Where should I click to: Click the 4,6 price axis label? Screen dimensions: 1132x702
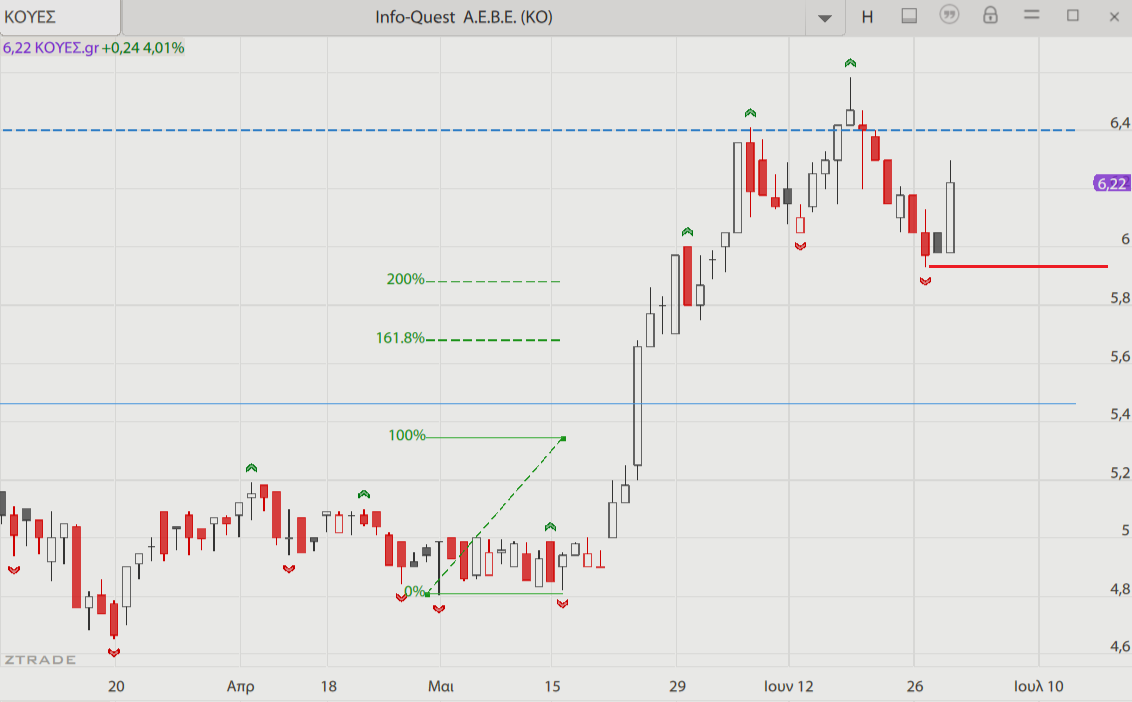pos(1120,646)
